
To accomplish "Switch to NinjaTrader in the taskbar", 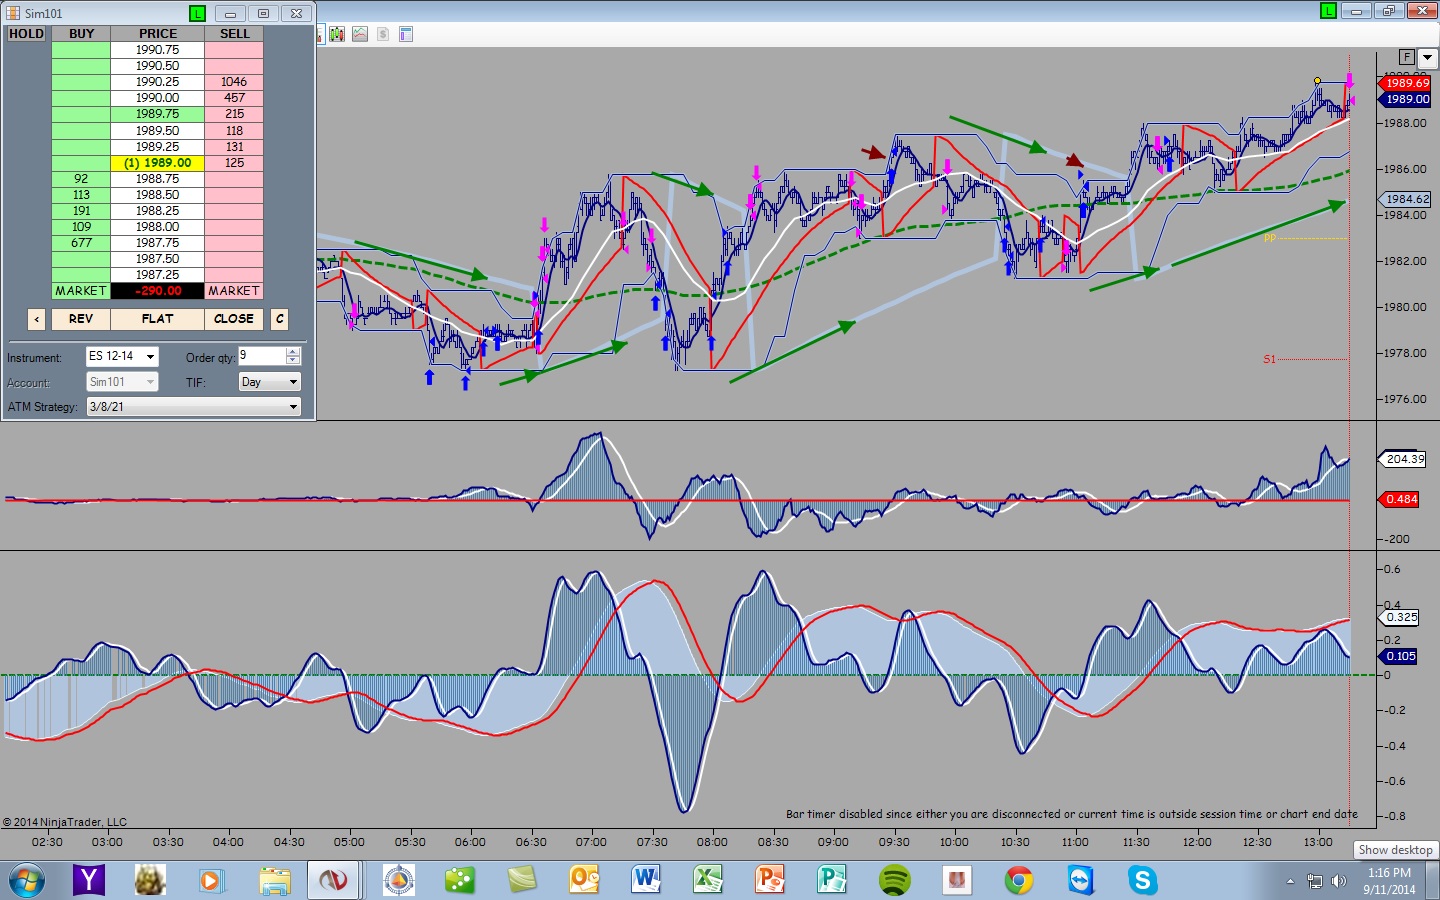I will tap(333, 880).
